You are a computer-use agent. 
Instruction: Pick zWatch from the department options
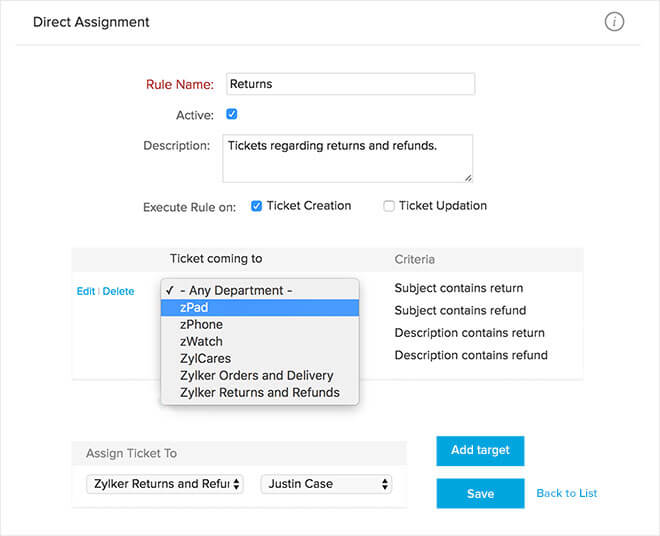pyautogui.click(x=259, y=342)
